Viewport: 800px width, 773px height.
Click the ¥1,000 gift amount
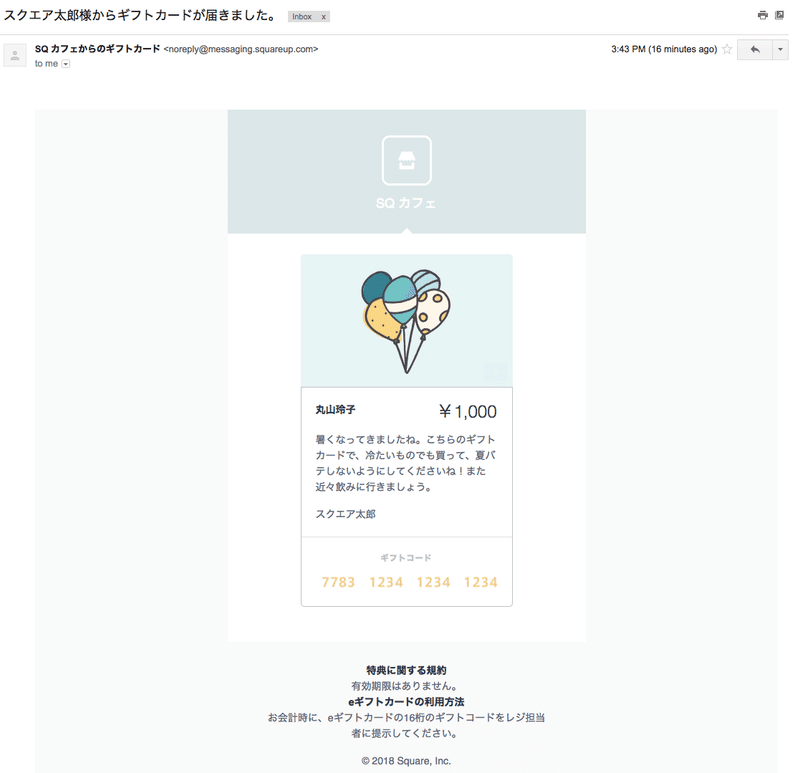point(468,412)
